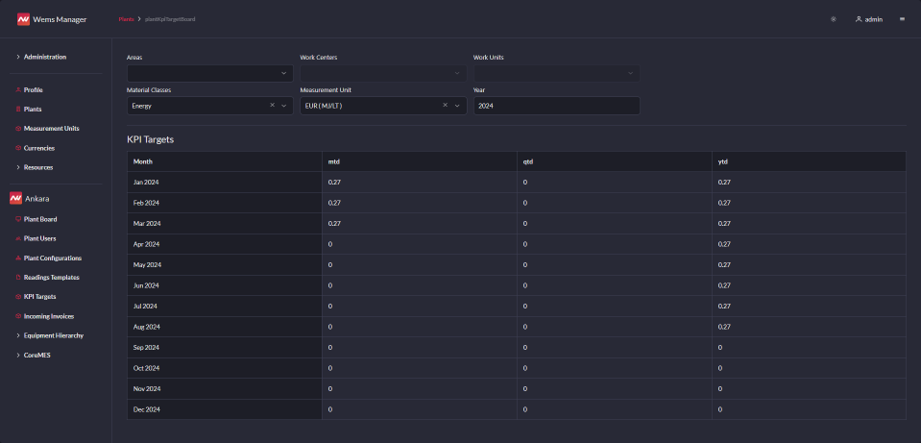Click the Wems Manager logo icon
This screenshot has height=443, width=921.
point(23,19)
